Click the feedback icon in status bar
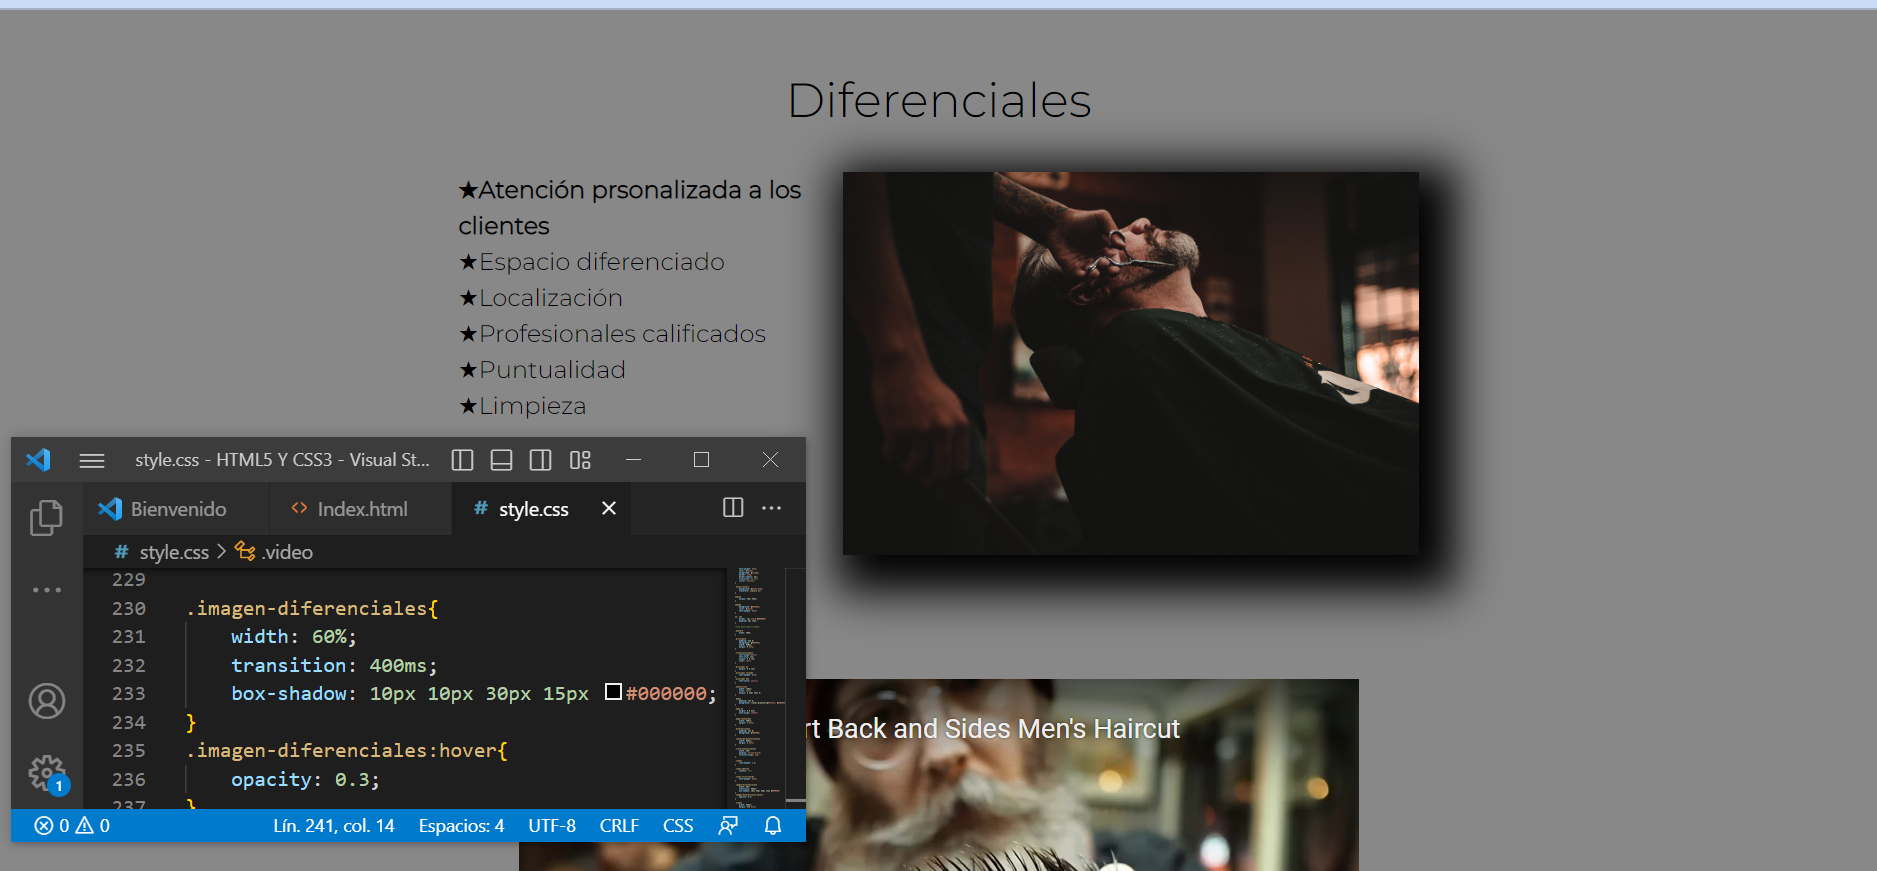1877x871 pixels. [728, 826]
